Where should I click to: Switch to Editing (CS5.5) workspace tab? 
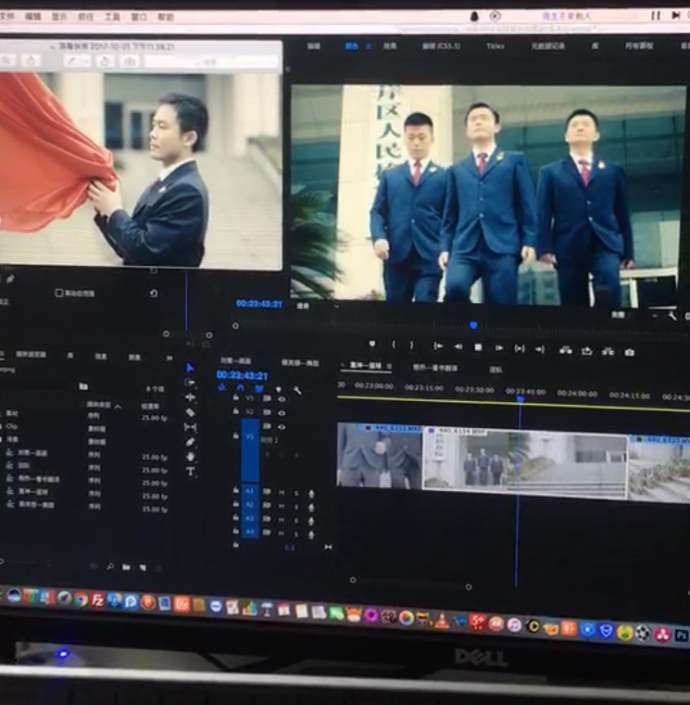point(441,45)
